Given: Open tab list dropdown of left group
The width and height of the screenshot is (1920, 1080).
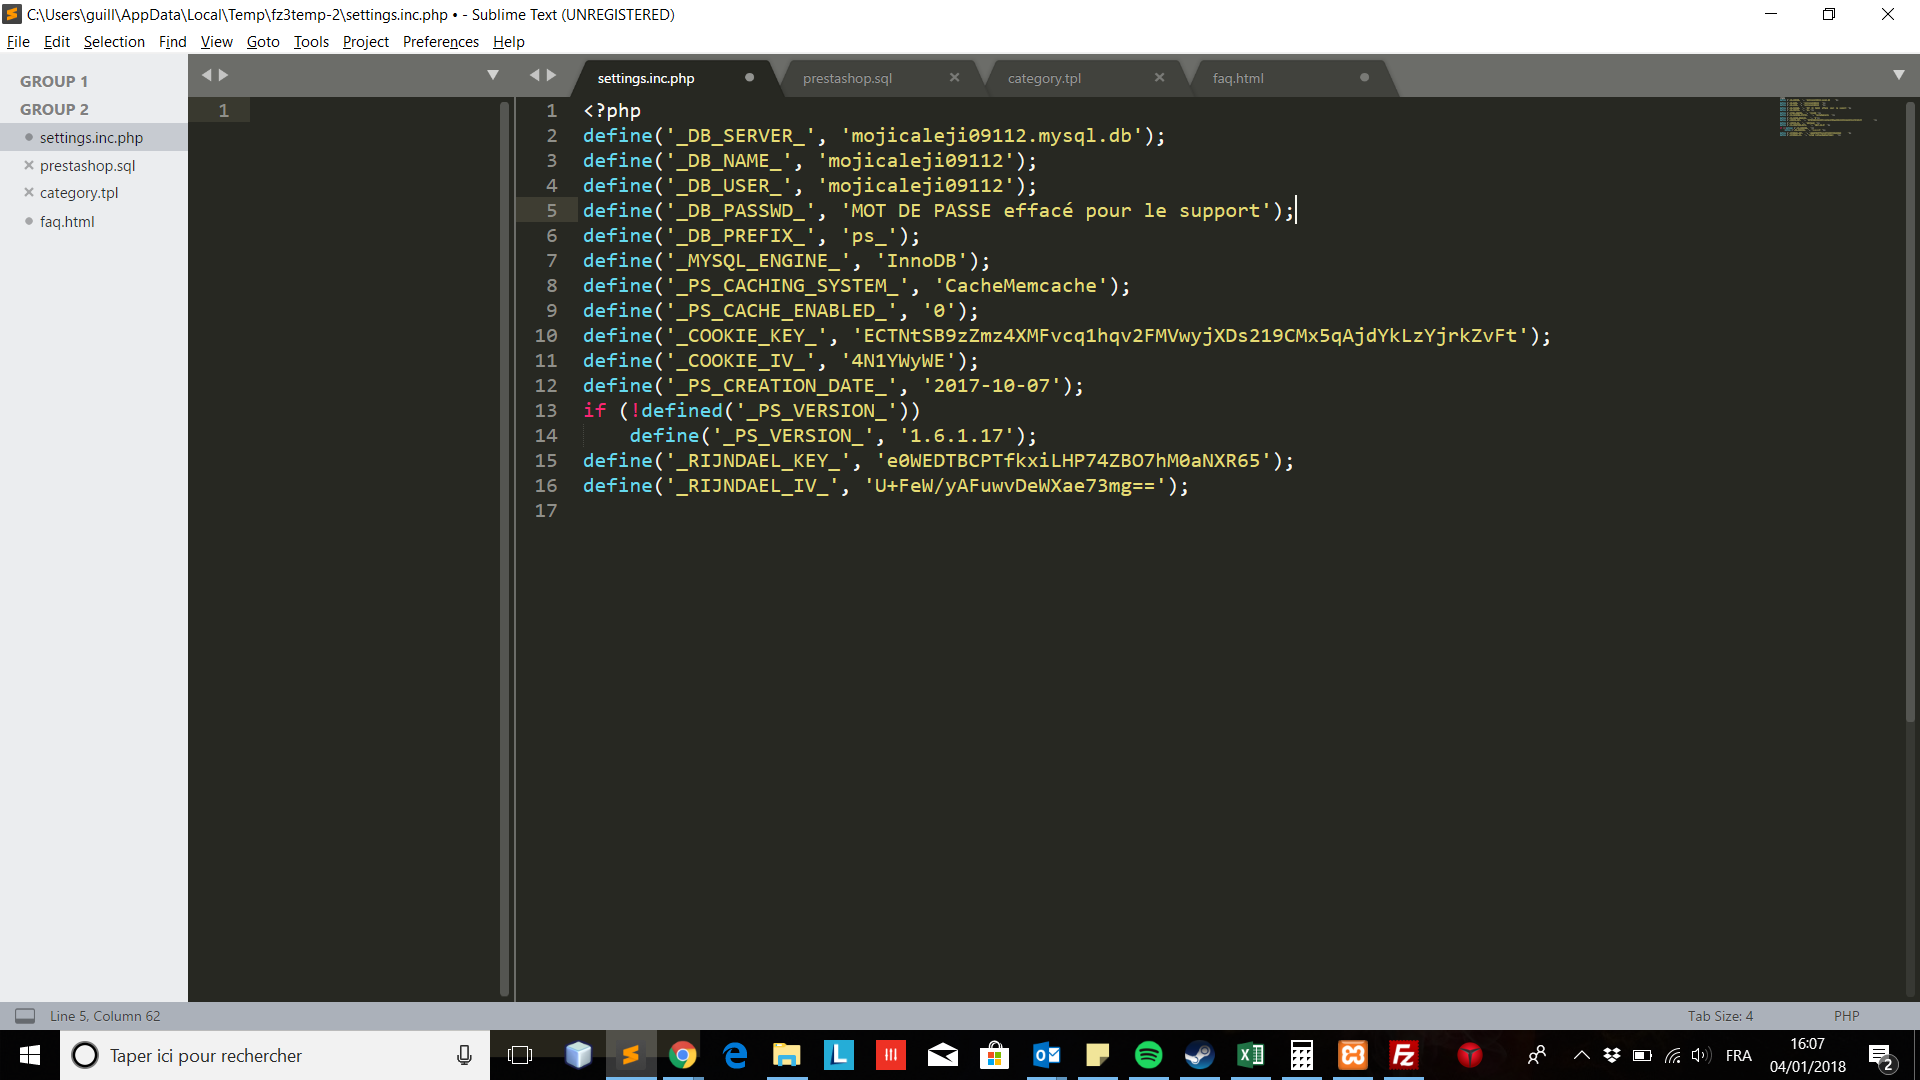Looking at the screenshot, I should click(x=493, y=75).
